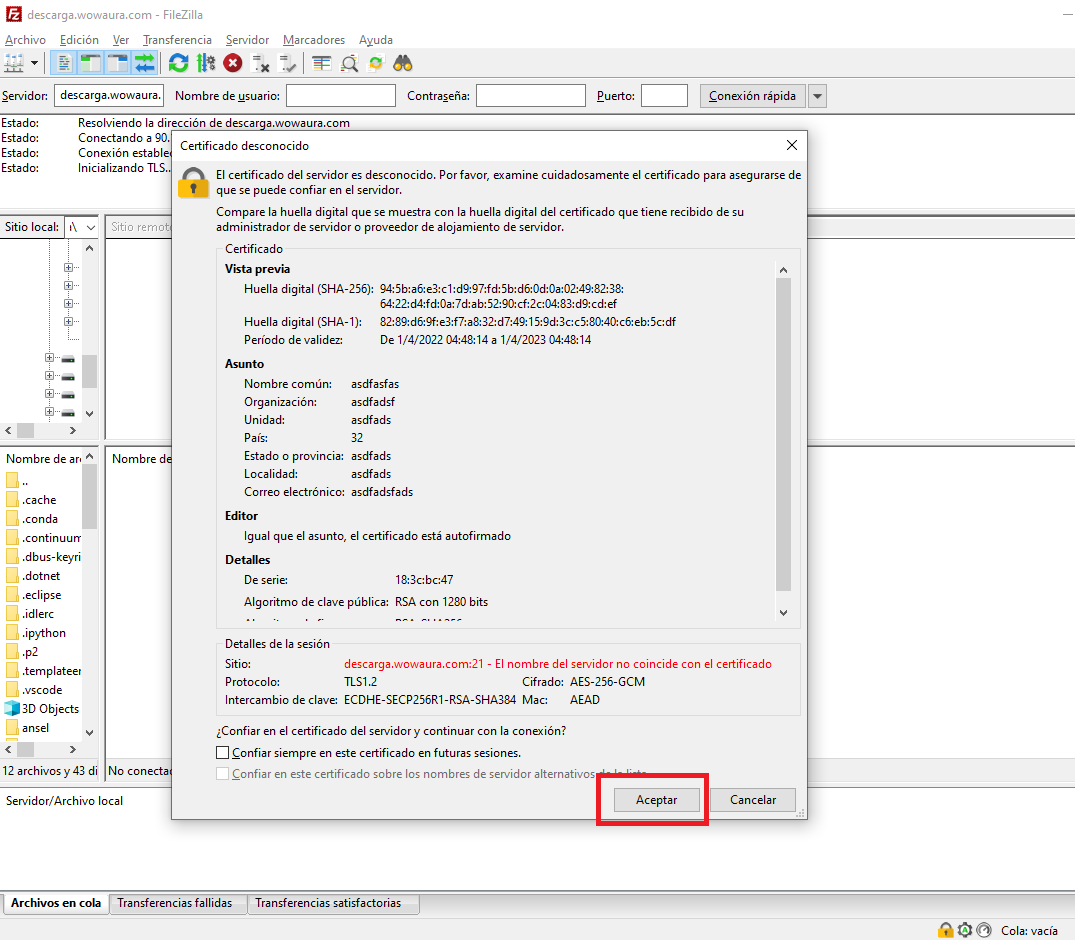Screen dimensions: 1075x940
Task: Click the speed limits gauge icon in status bar
Action: [x=984, y=930]
